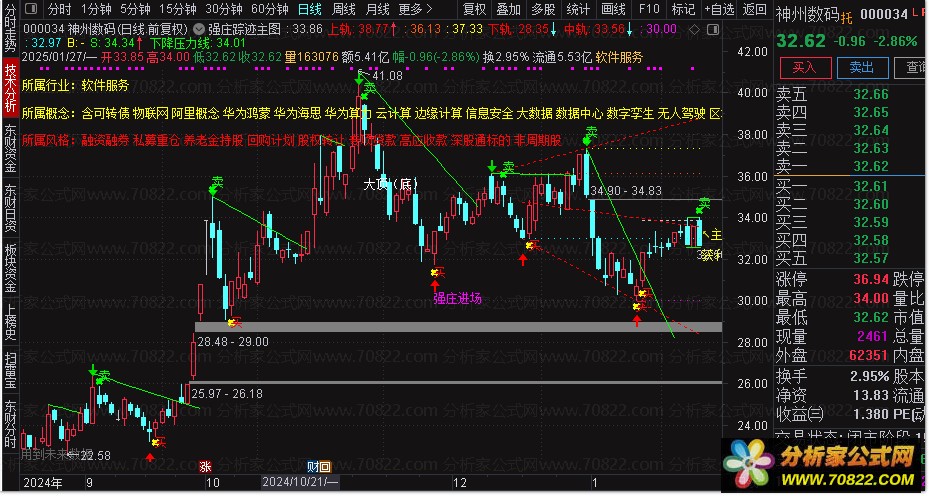
Task: Switch to 分时 period tab
Action: click(x=59, y=9)
